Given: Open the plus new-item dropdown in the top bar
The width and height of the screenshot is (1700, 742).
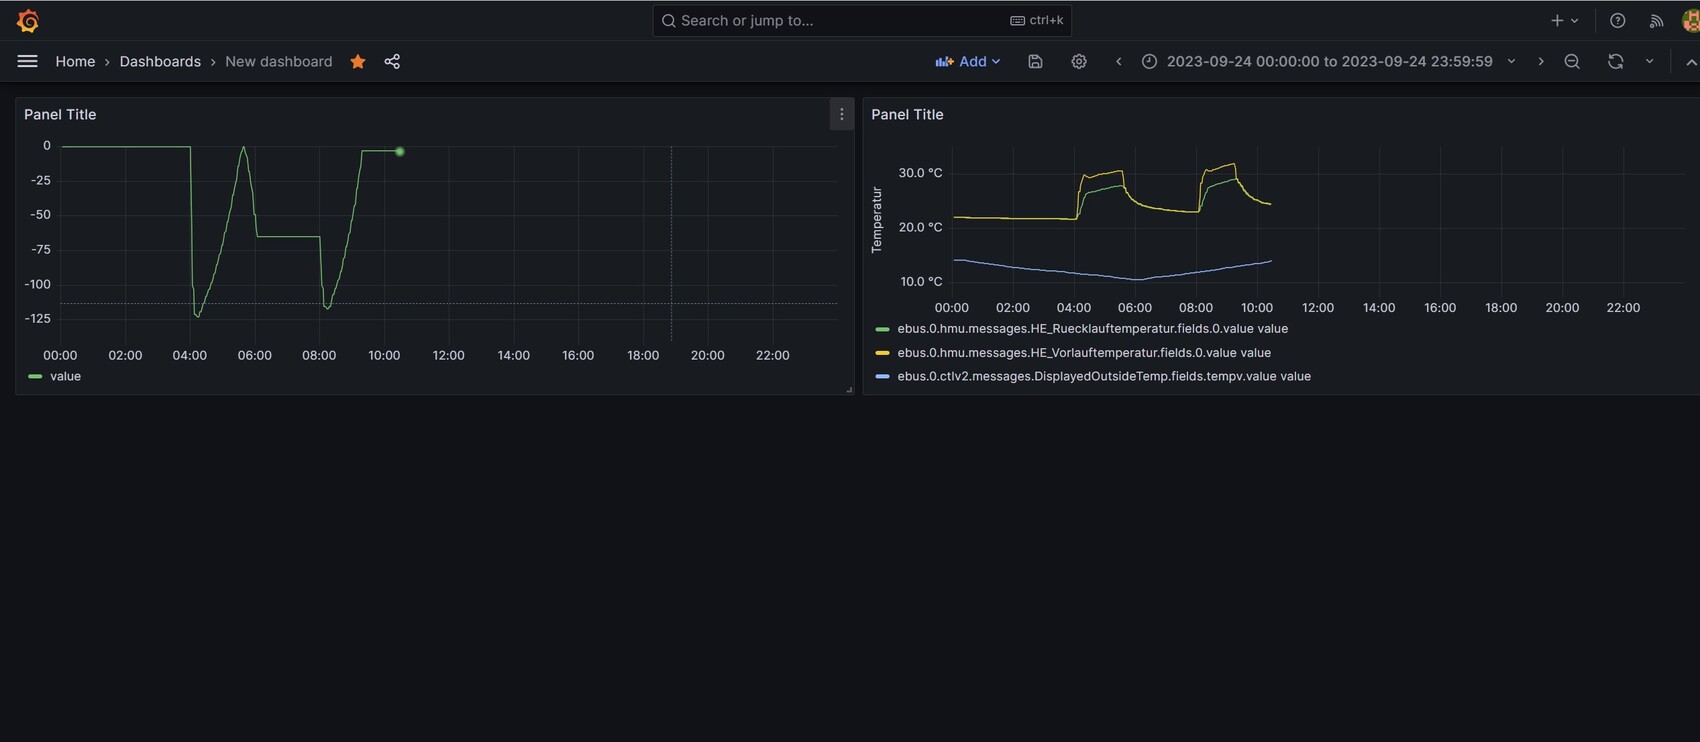Looking at the screenshot, I should tap(1564, 20).
